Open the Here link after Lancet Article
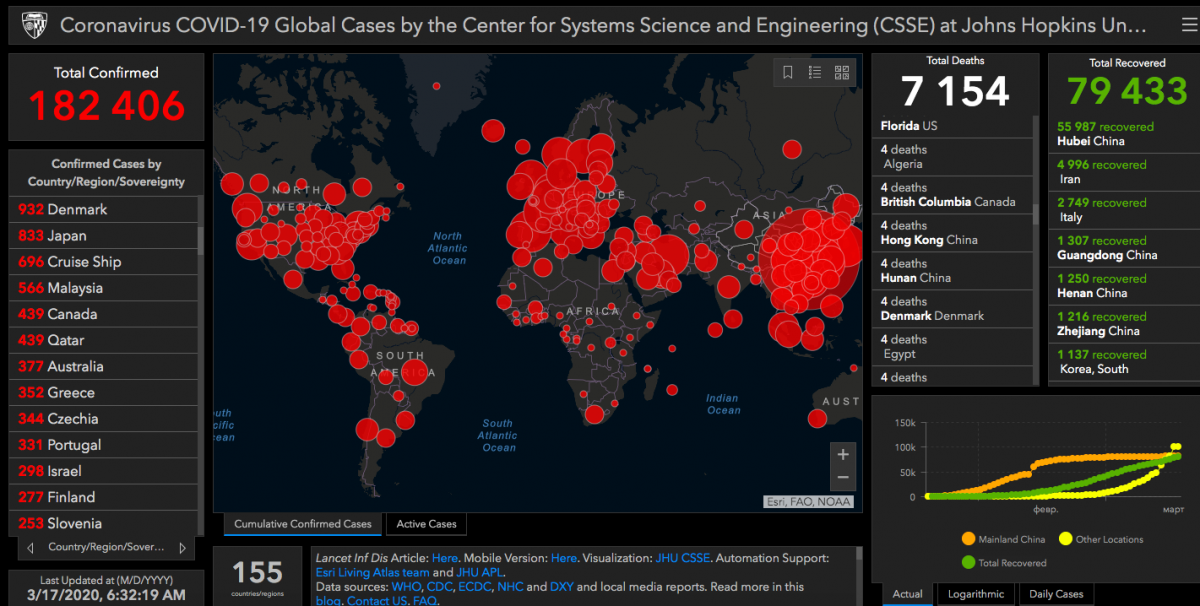 [x=445, y=558]
